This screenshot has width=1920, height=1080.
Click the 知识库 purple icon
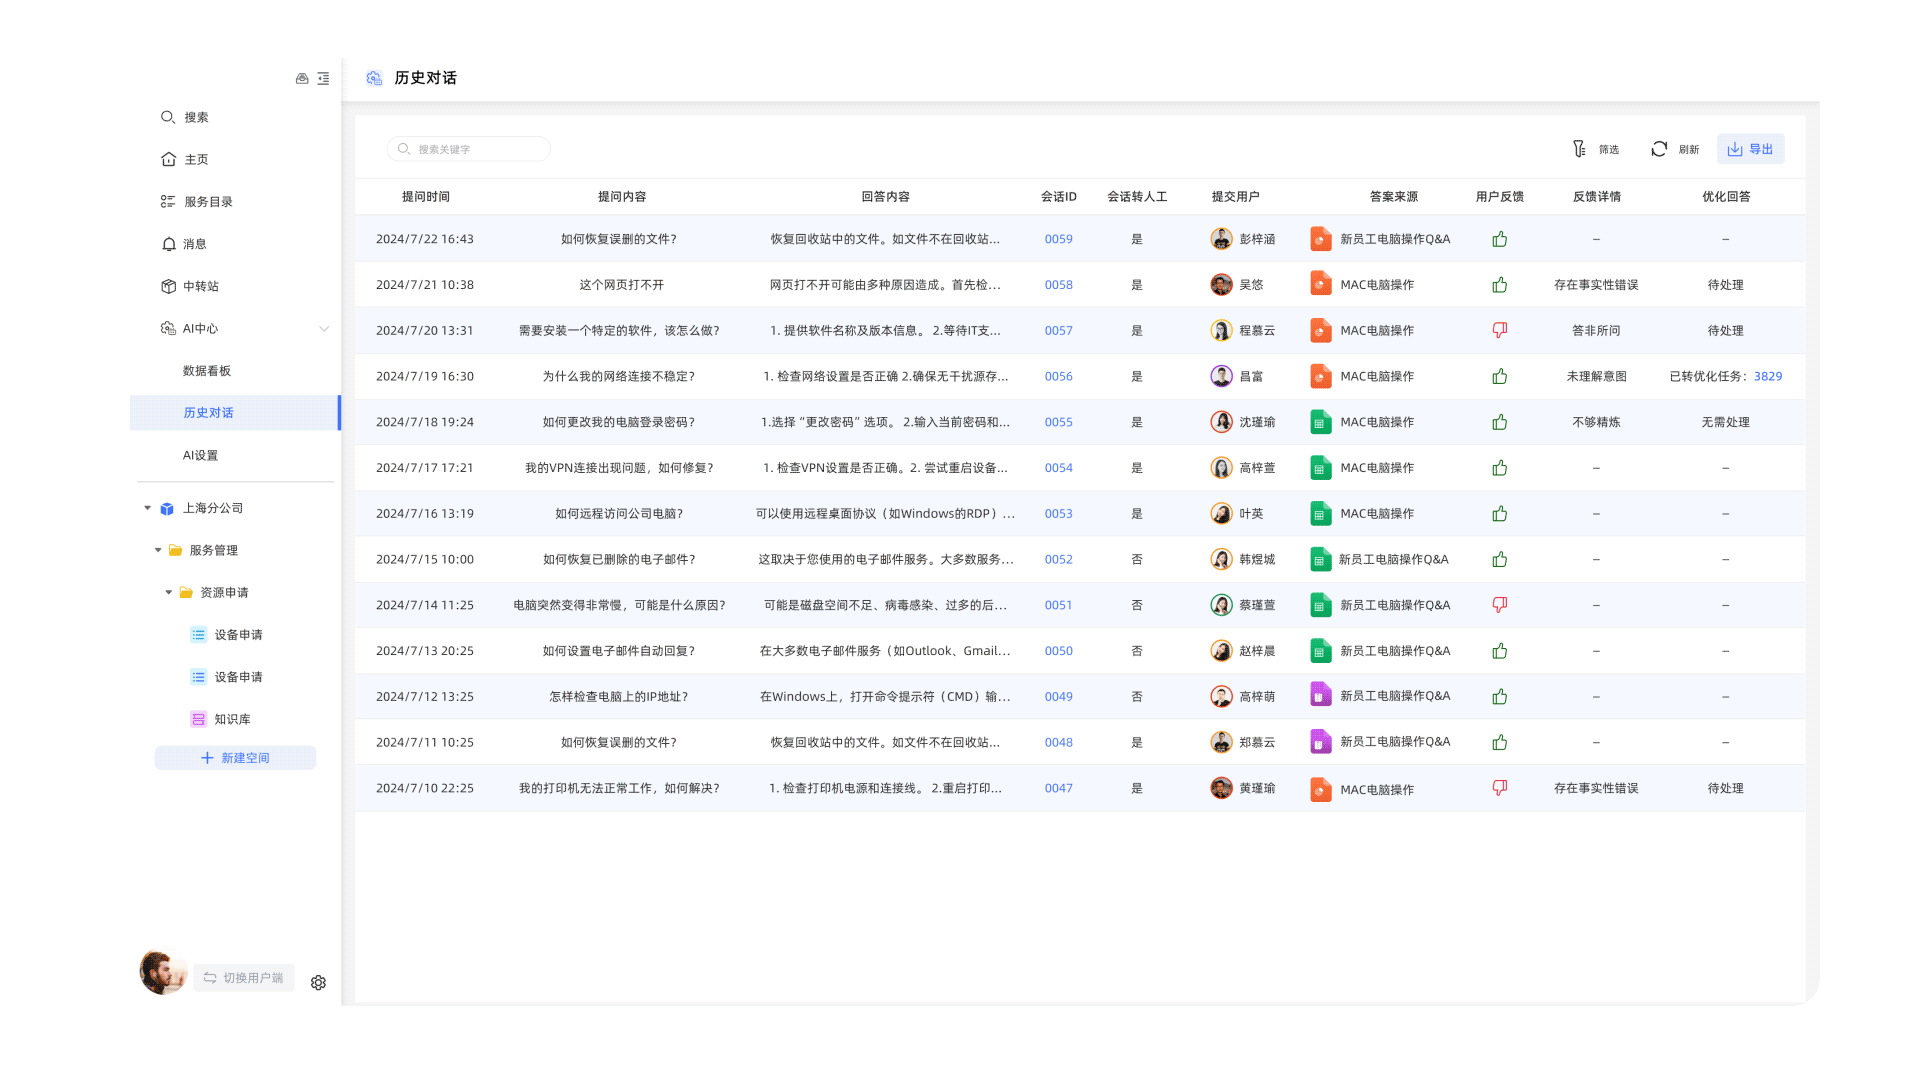pos(198,719)
